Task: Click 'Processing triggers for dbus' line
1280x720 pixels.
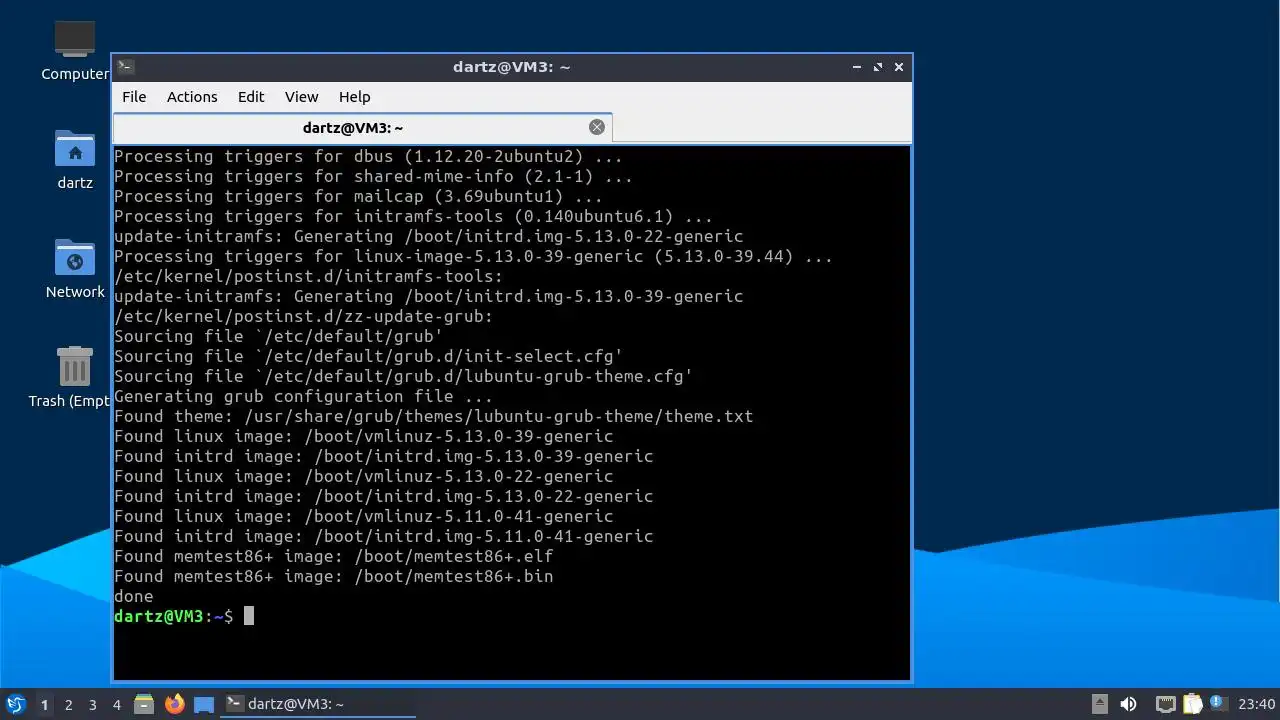Action: pos(368,156)
